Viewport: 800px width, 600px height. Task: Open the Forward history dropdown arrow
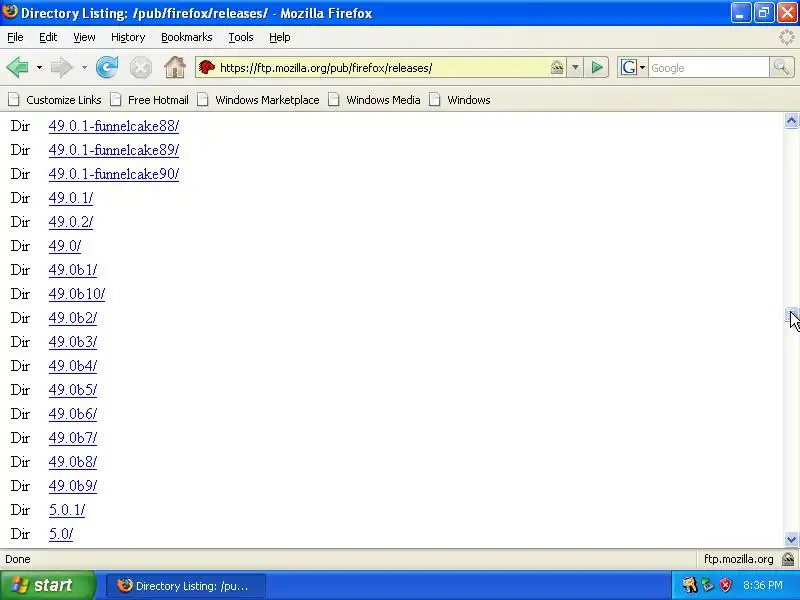[x=84, y=67]
